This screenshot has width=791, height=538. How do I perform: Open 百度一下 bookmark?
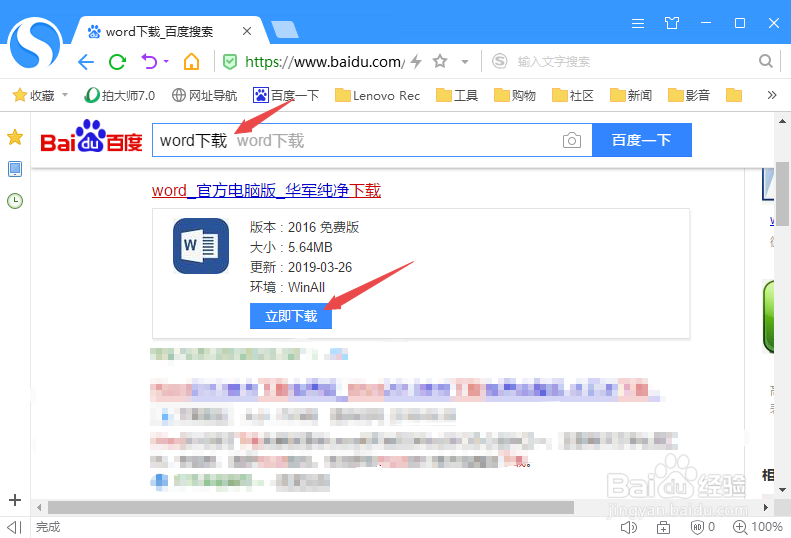click(286, 95)
